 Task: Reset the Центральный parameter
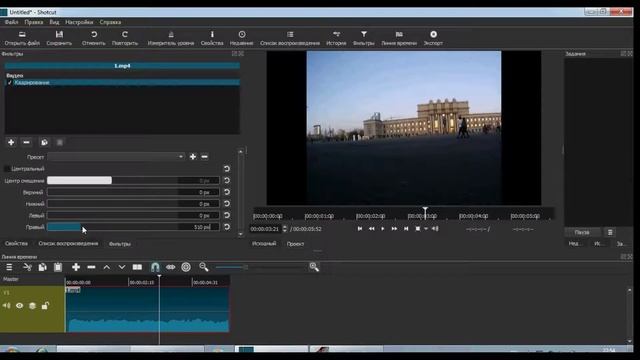tap(227, 169)
